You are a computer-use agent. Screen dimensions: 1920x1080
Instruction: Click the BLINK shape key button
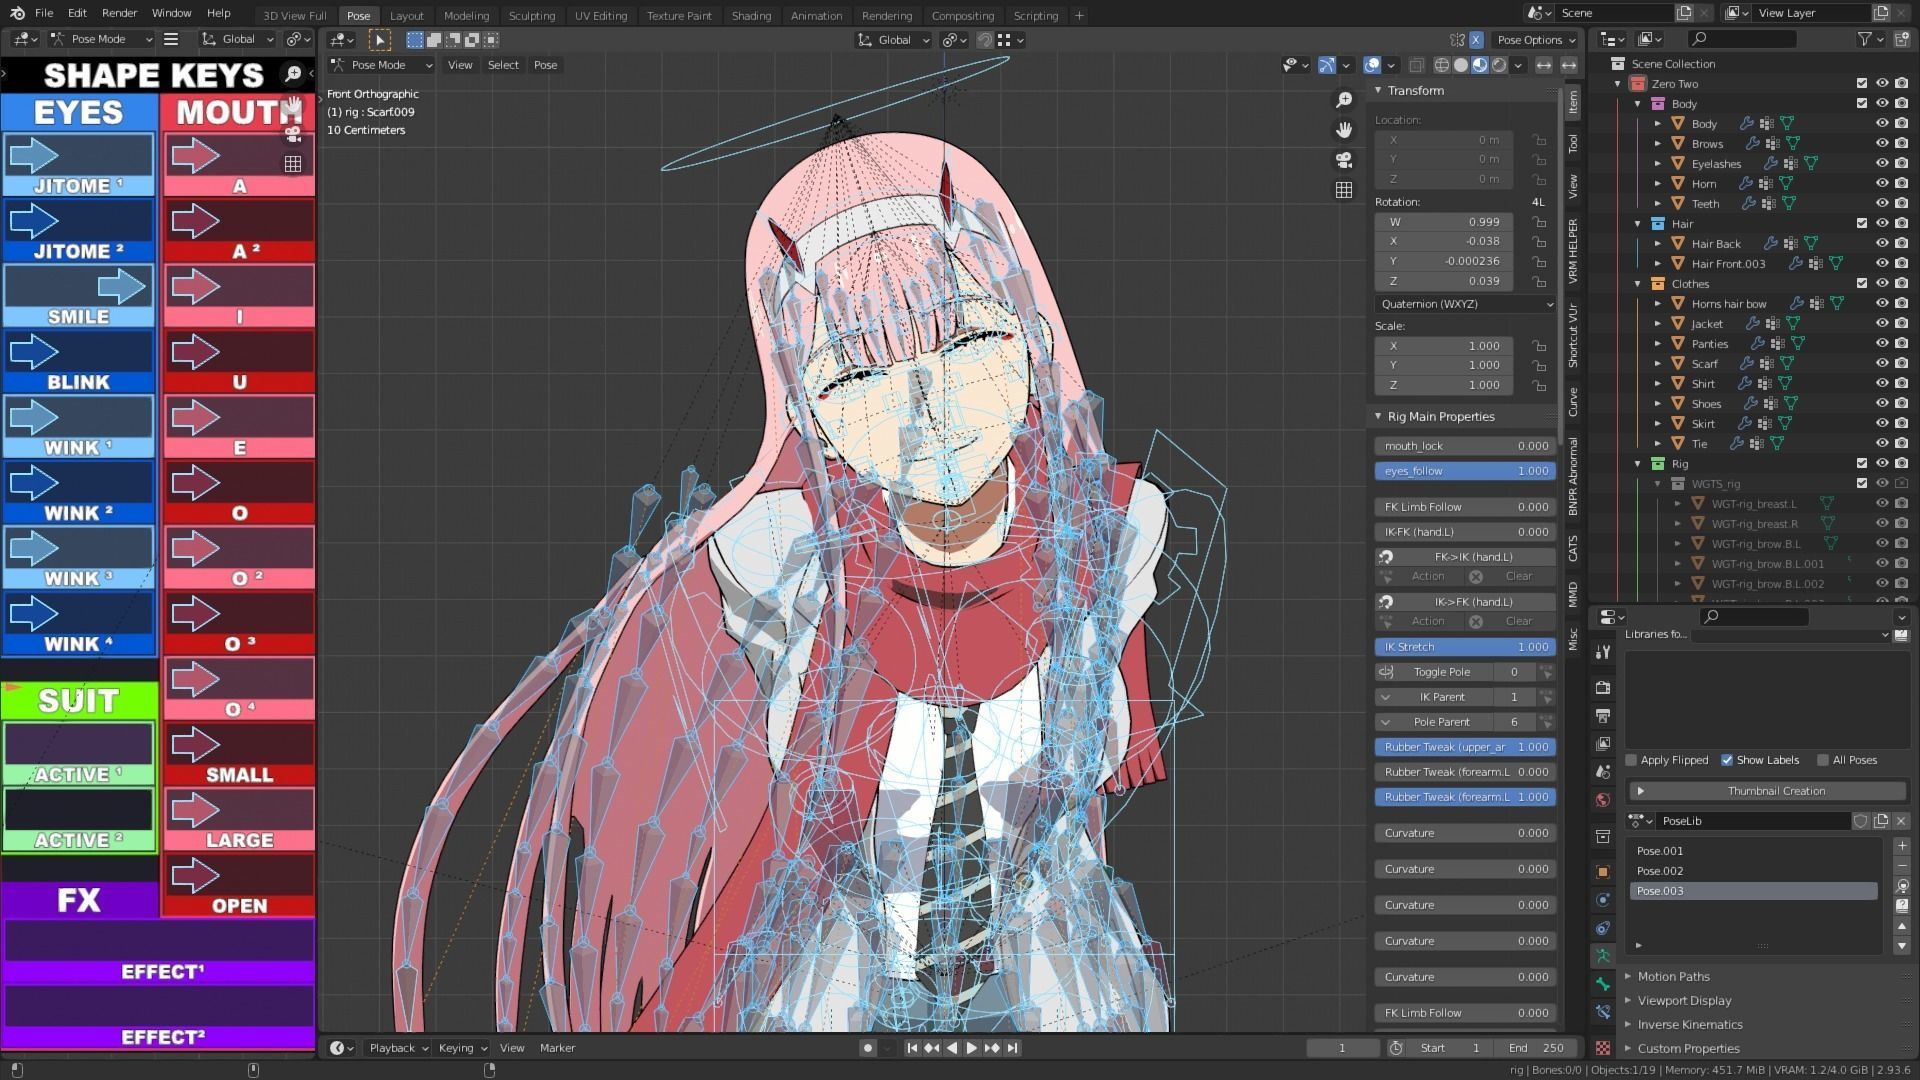(x=78, y=362)
